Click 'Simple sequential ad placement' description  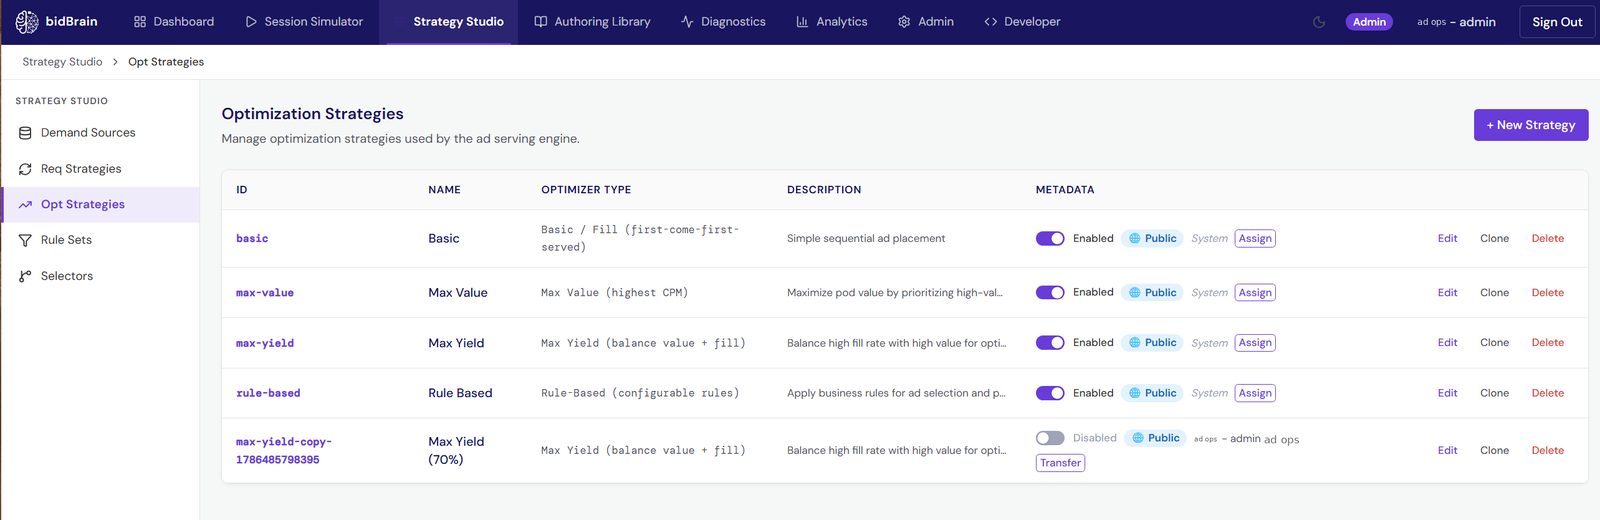866,238
